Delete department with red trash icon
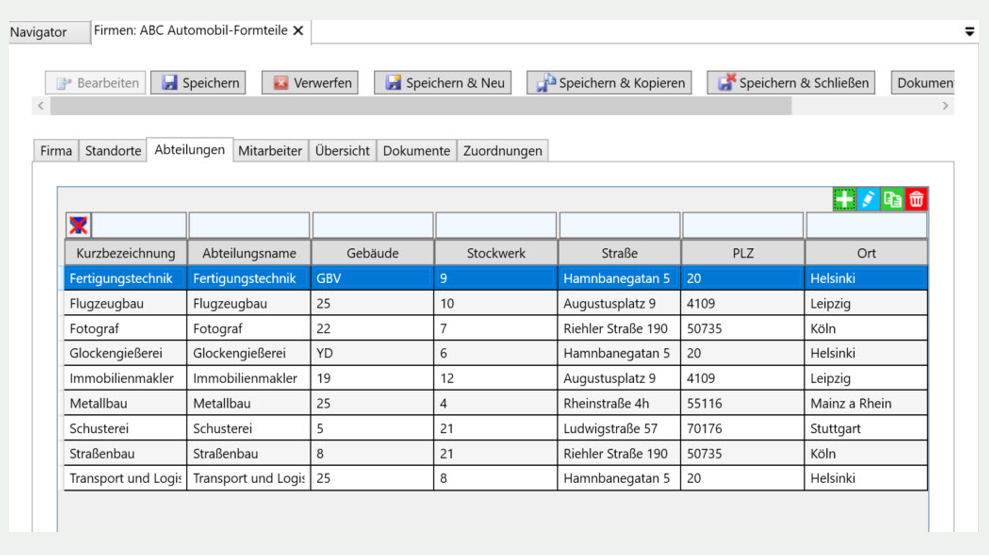 (916, 199)
